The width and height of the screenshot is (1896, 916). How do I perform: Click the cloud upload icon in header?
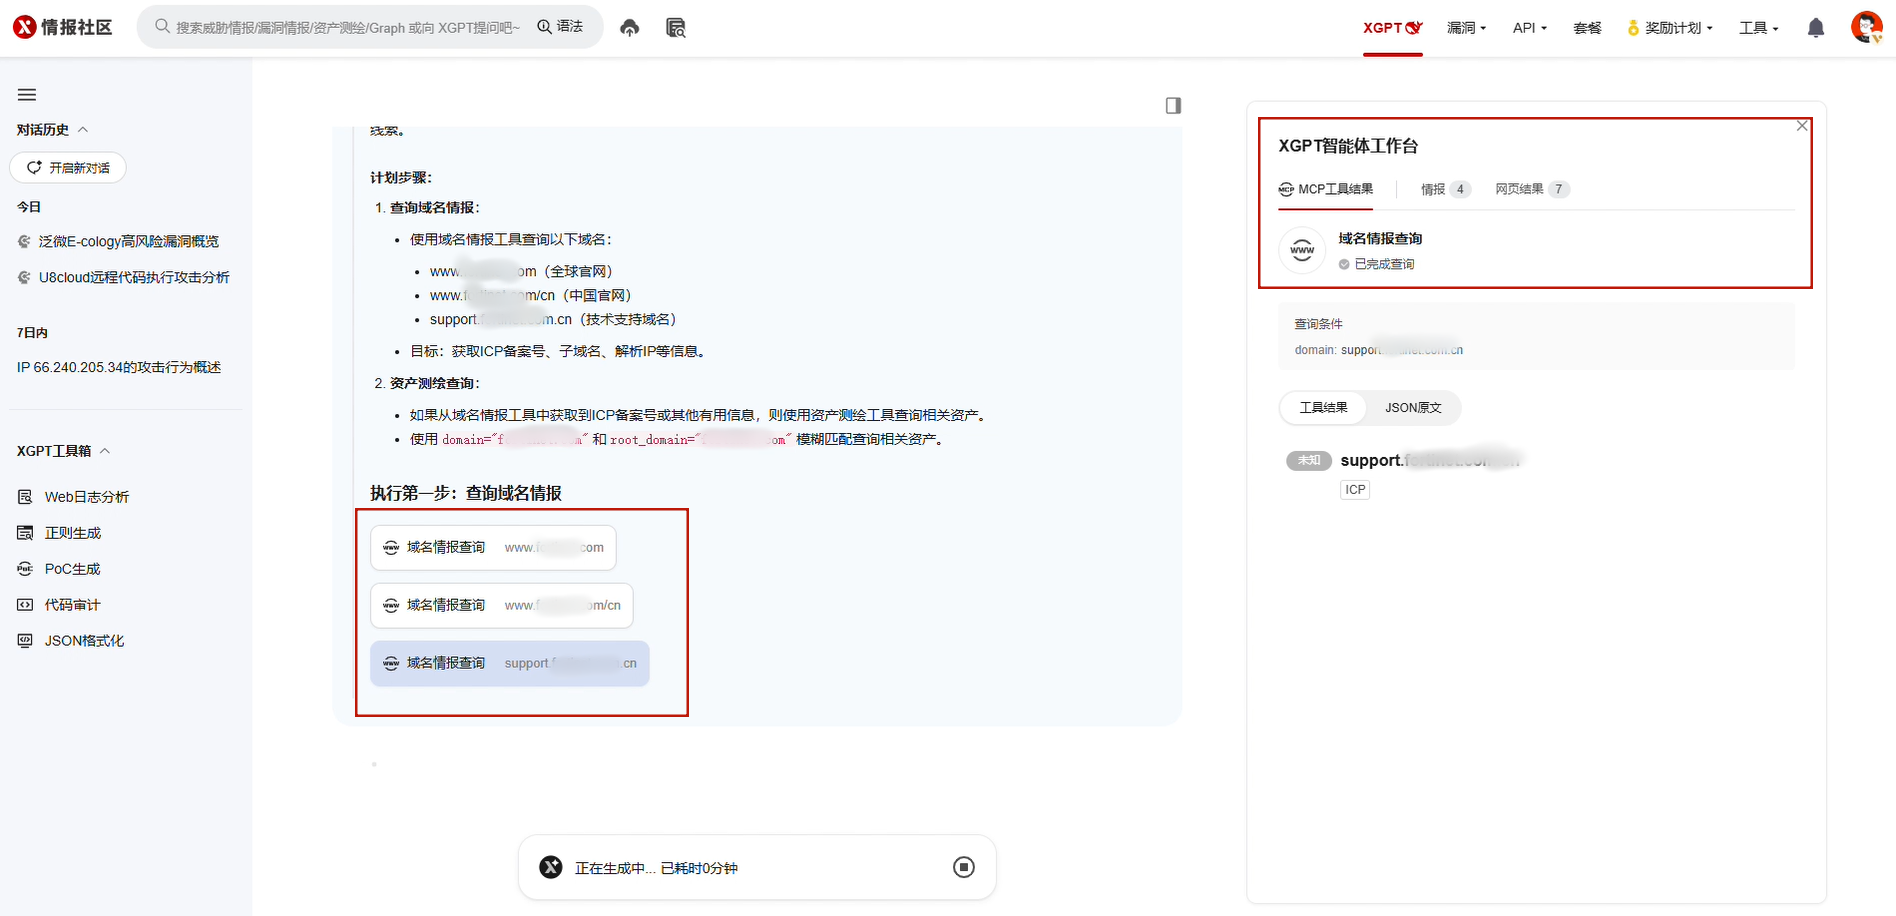[629, 28]
